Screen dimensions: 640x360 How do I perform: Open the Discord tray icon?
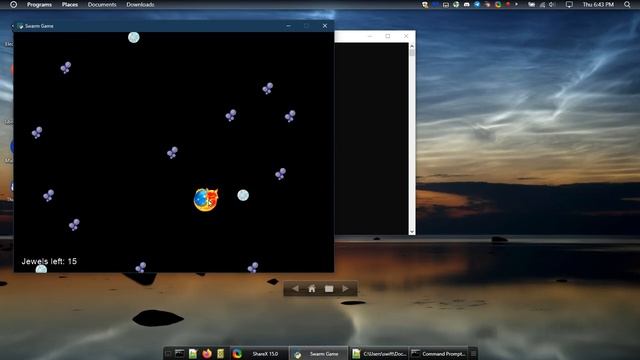pyautogui.click(x=467, y=4)
